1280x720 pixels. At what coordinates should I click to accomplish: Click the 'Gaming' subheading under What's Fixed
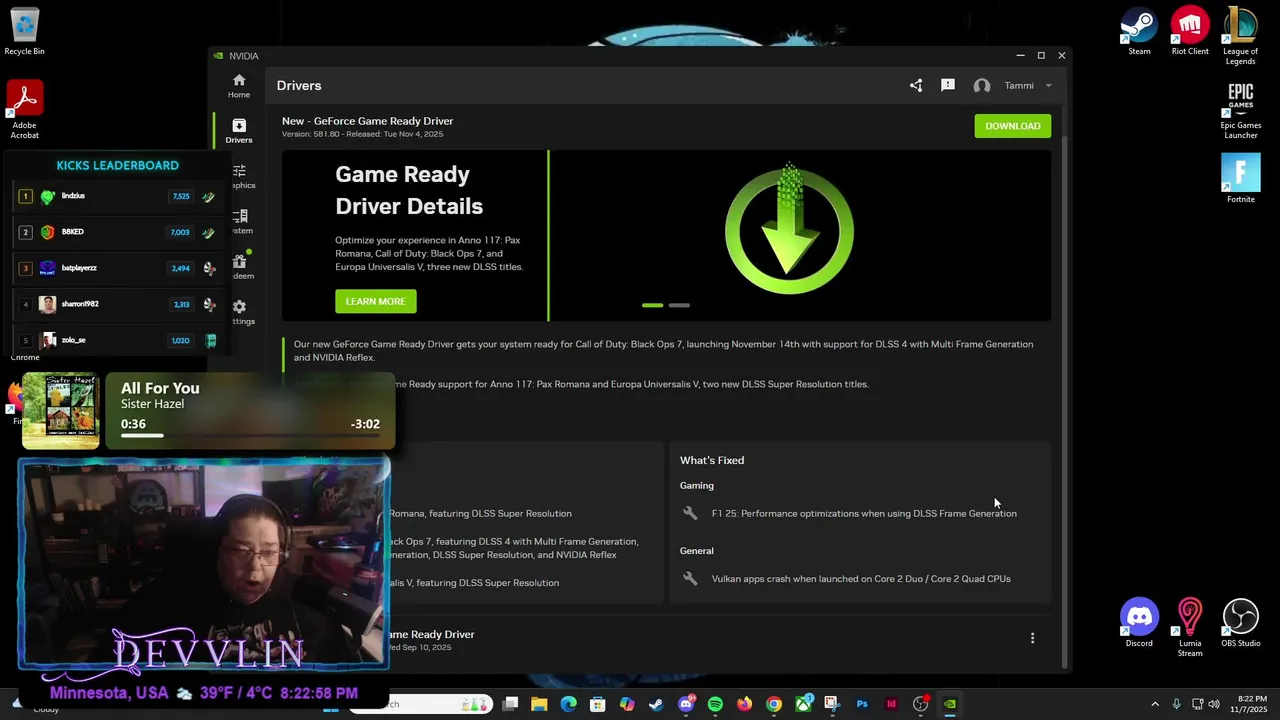(x=697, y=485)
